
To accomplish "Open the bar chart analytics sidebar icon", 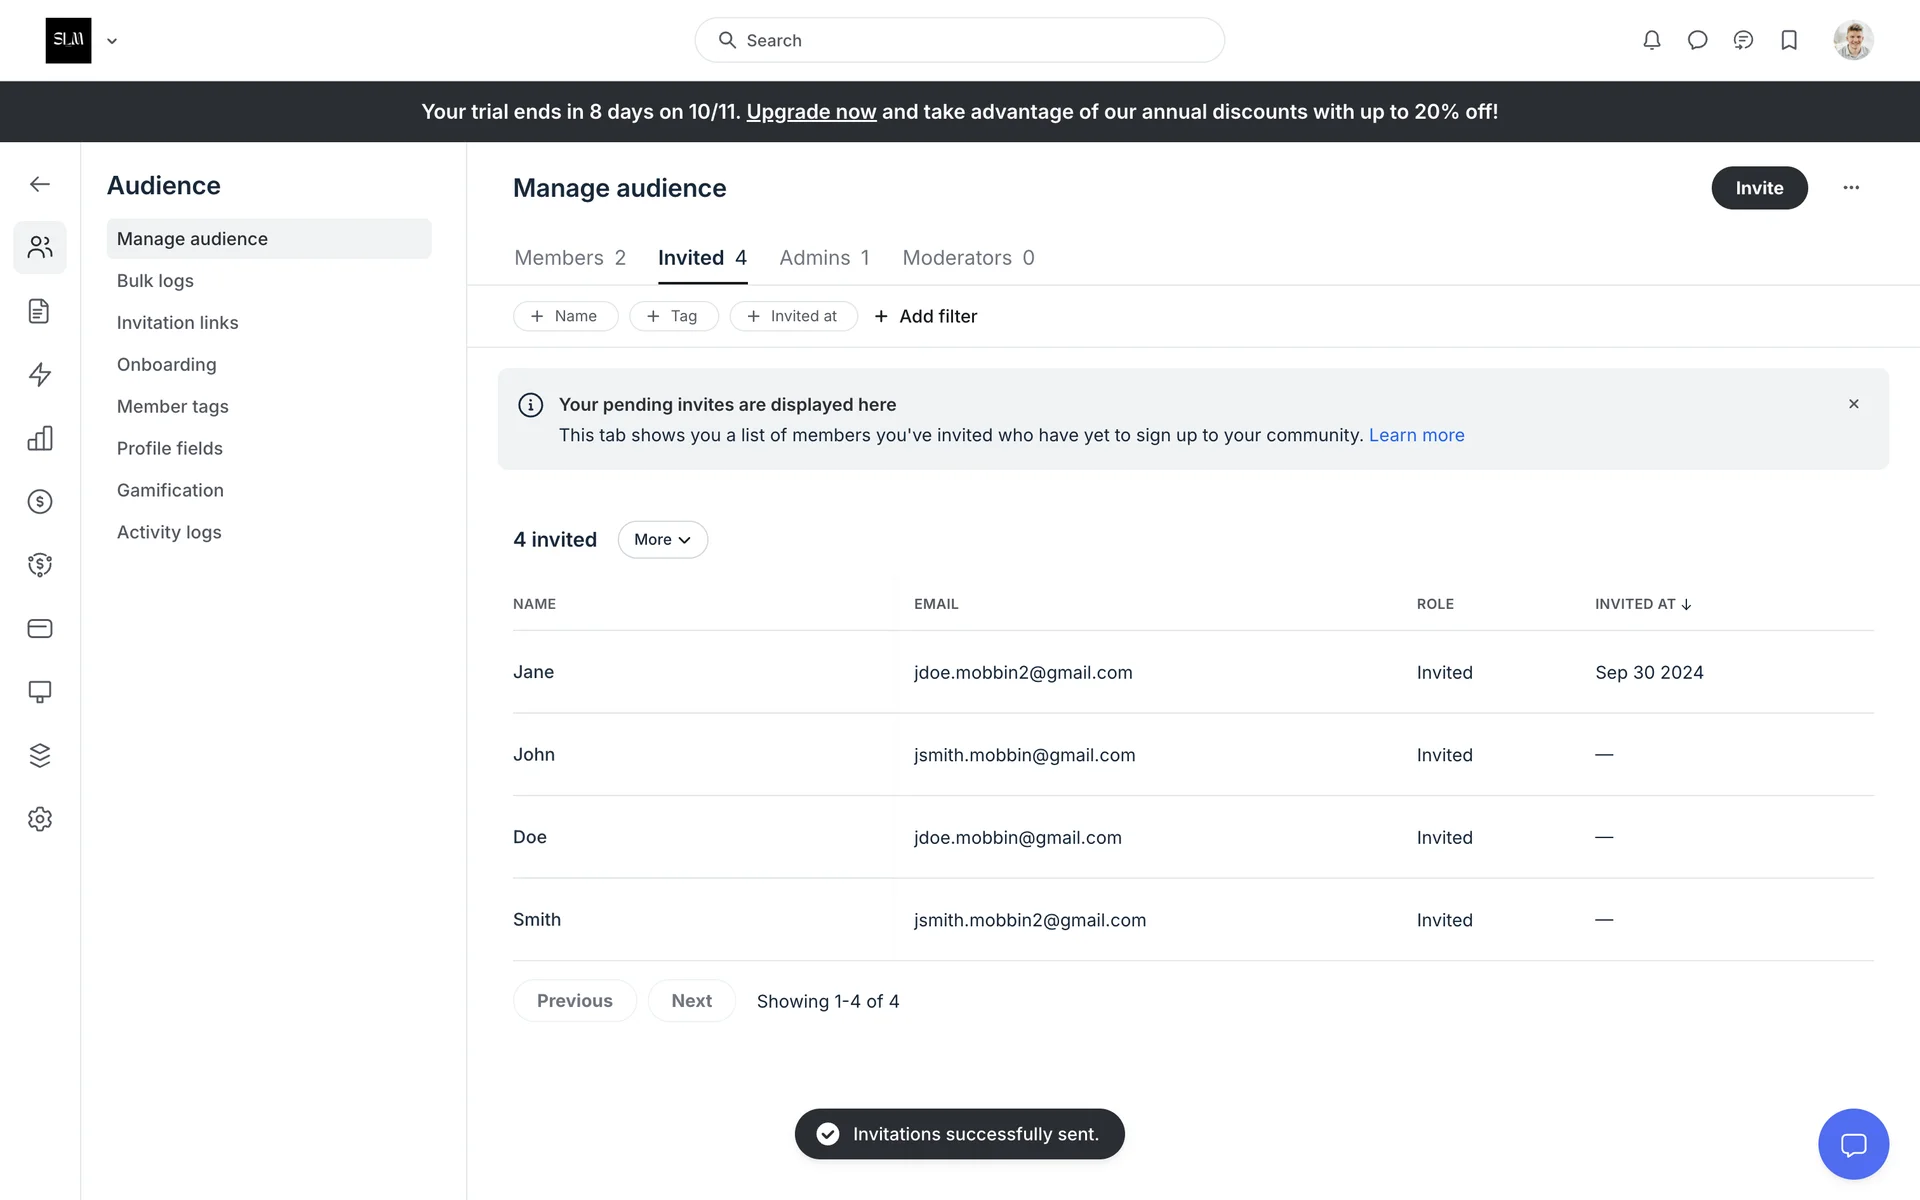I will pyautogui.click(x=40, y=438).
